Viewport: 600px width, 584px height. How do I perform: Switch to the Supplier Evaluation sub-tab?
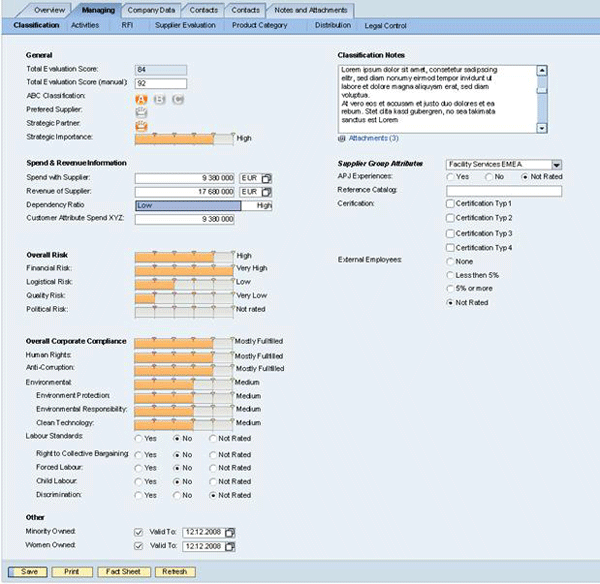pyautogui.click(x=185, y=24)
